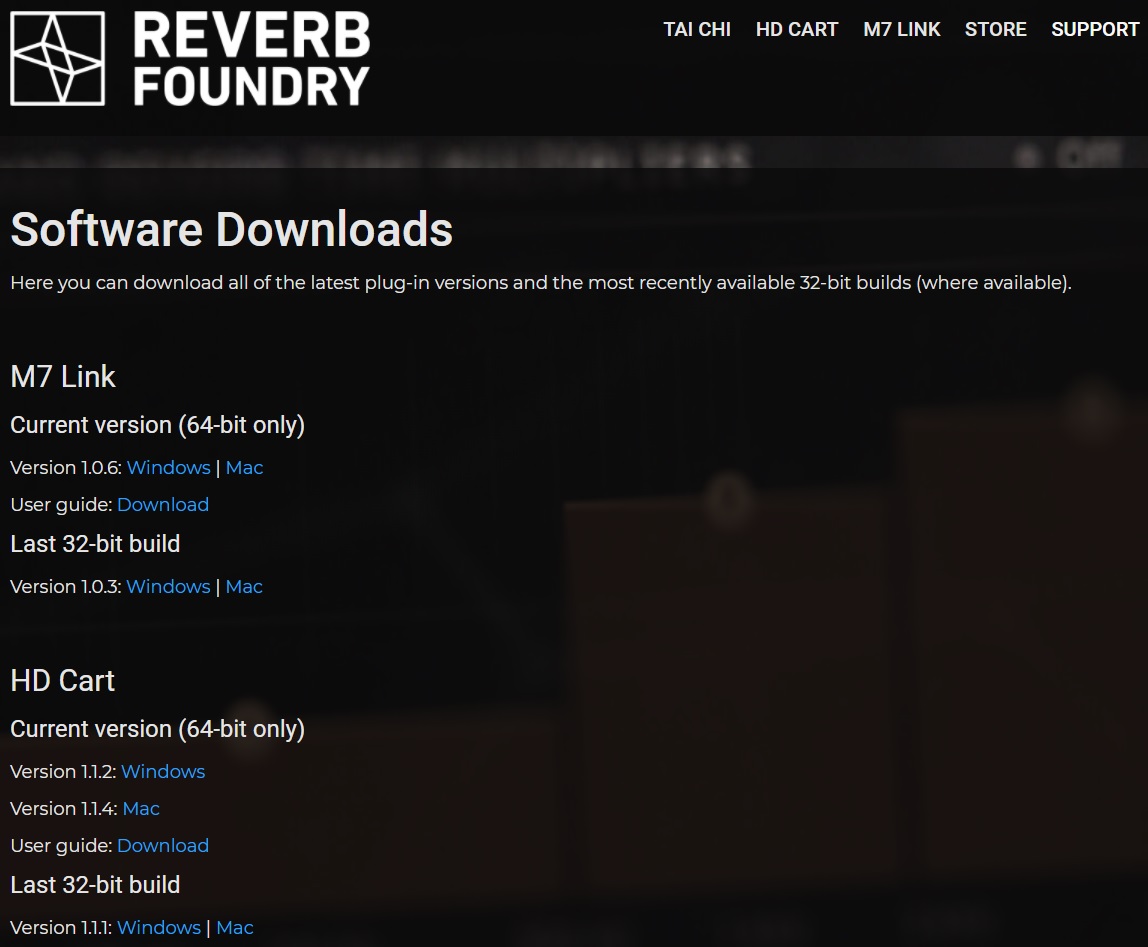
Task: Get the HD Cart 1.1.1 Windows build
Action: click(x=158, y=927)
